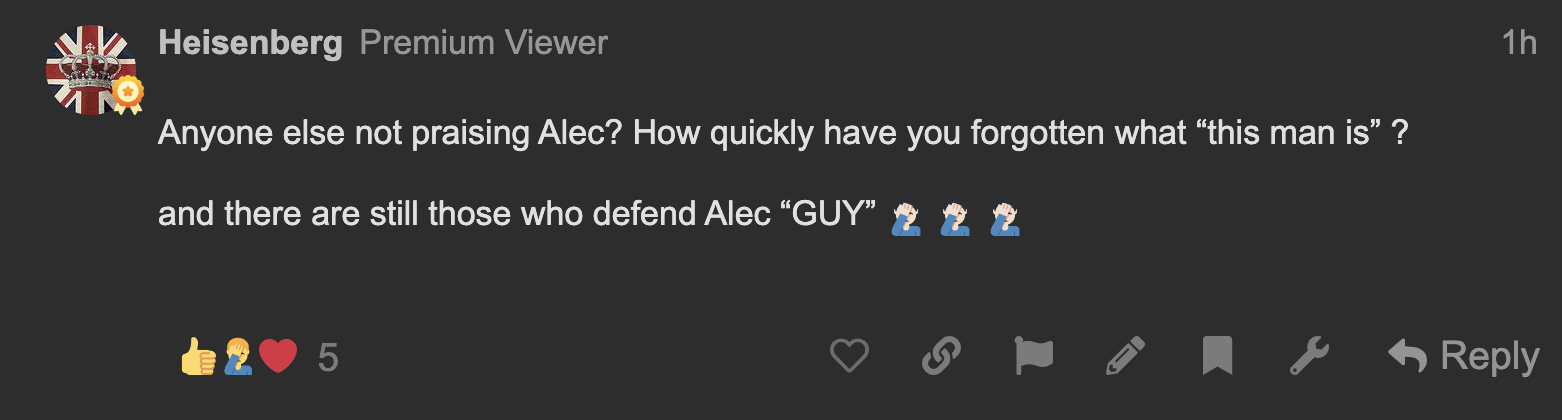Open the post date from the 1h timestamp
This screenshot has width=1562, height=420.
coord(1519,43)
